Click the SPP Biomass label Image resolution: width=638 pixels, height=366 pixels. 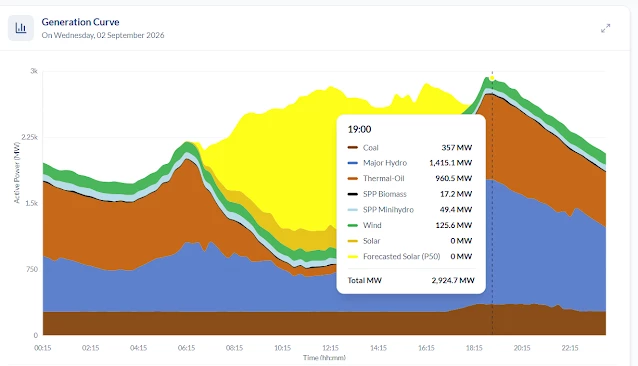click(x=385, y=194)
